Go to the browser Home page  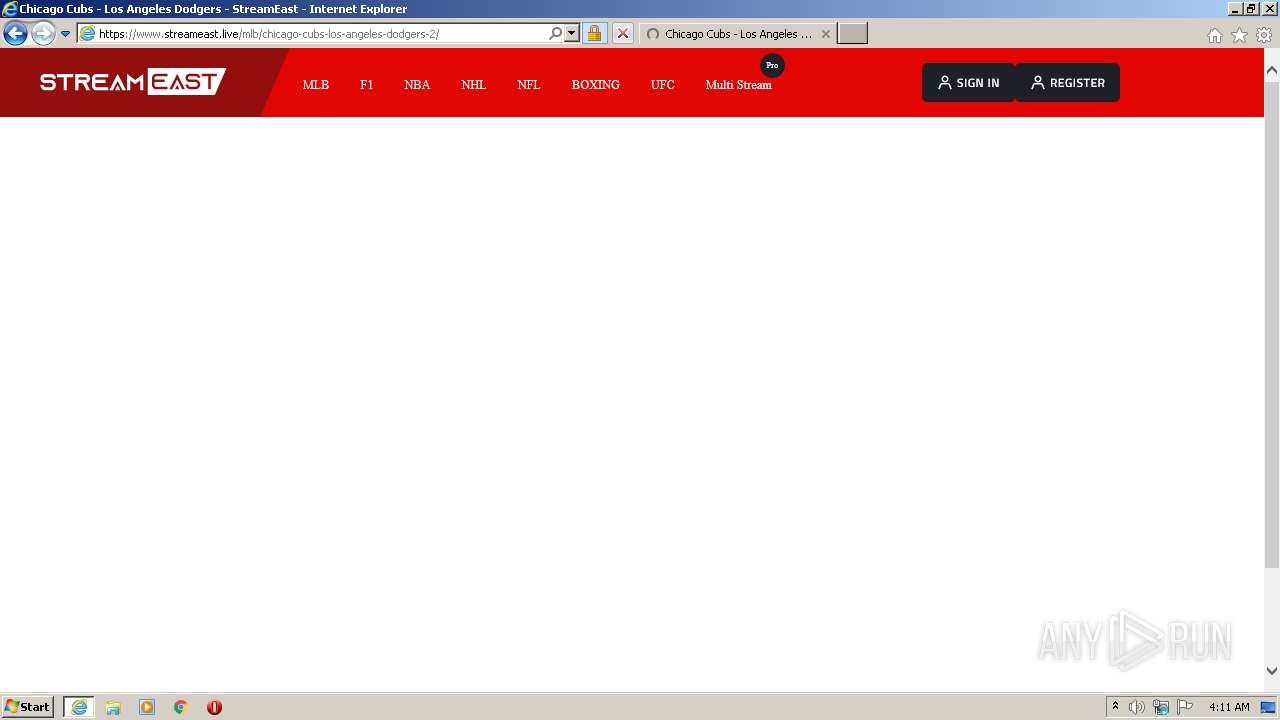[x=1214, y=35]
